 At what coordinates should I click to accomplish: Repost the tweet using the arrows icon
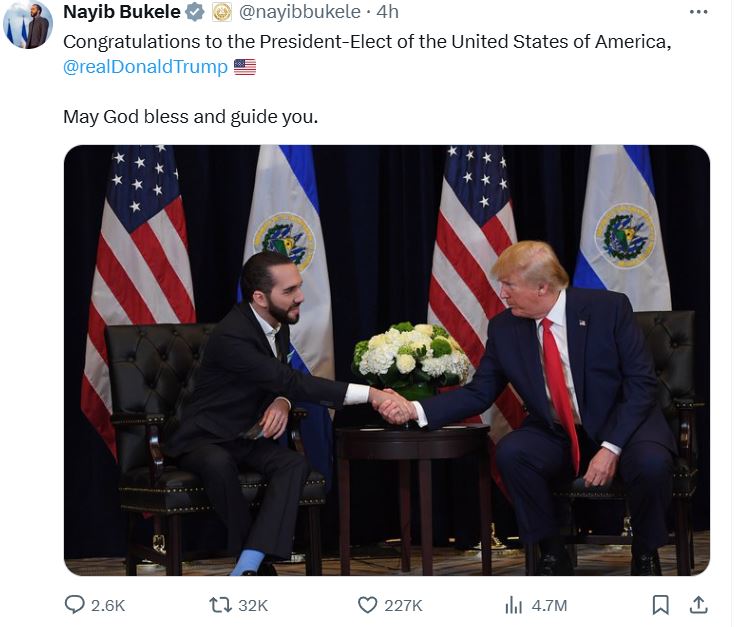pos(219,605)
